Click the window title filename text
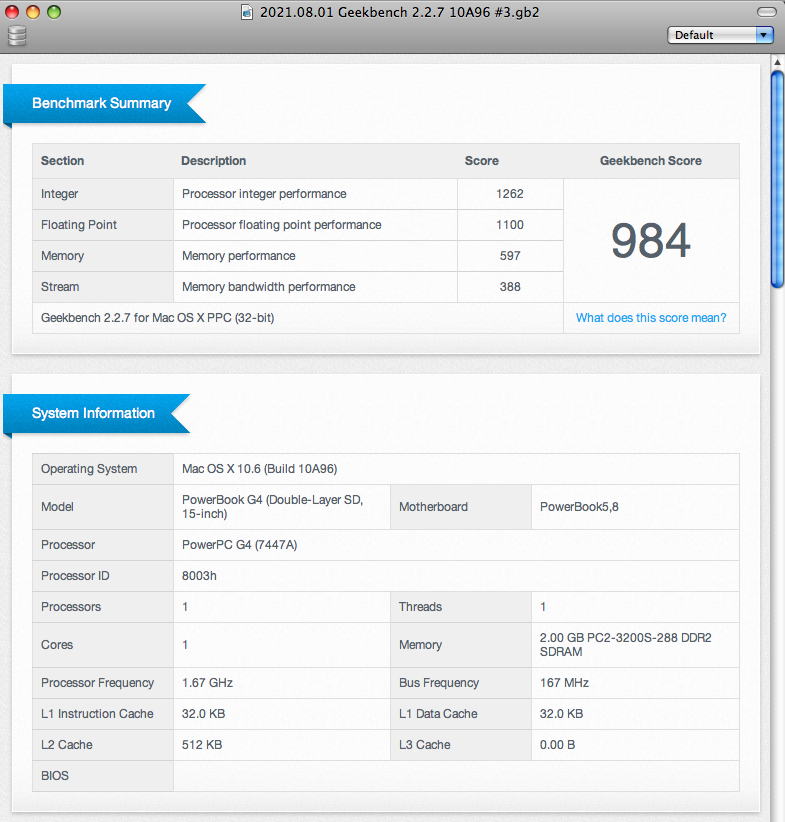785x822 pixels. [x=400, y=12]
